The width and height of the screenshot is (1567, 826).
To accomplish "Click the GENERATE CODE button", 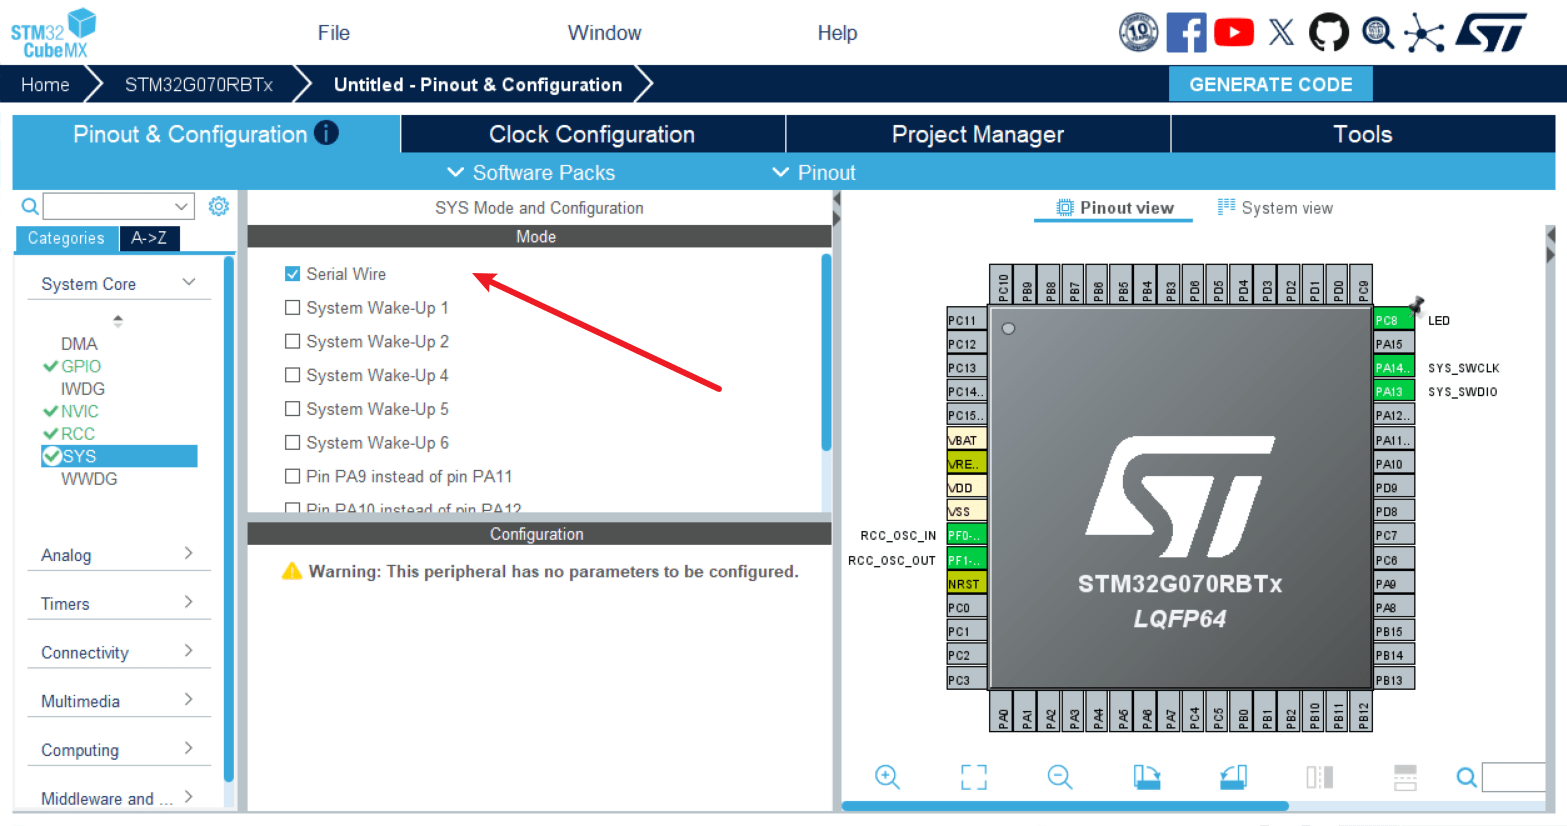I will [x=1270, y=85].
